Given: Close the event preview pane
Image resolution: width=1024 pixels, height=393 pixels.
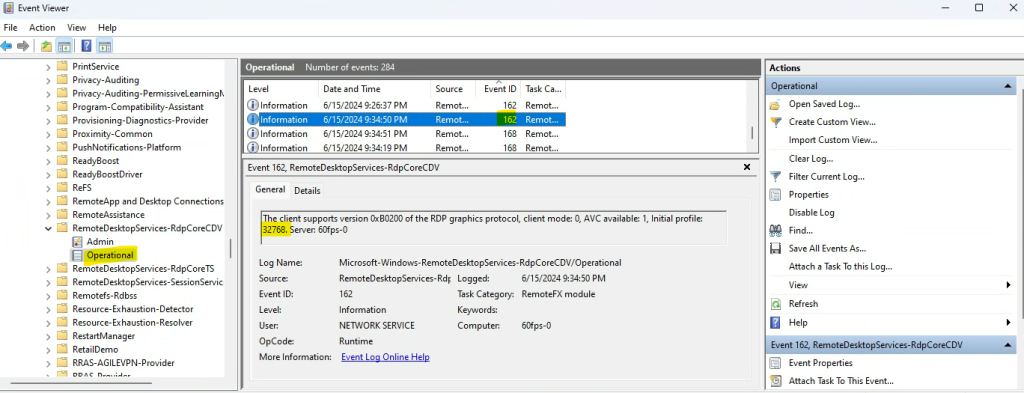Looking at the screenshot, I should click(x=747, y=167).
